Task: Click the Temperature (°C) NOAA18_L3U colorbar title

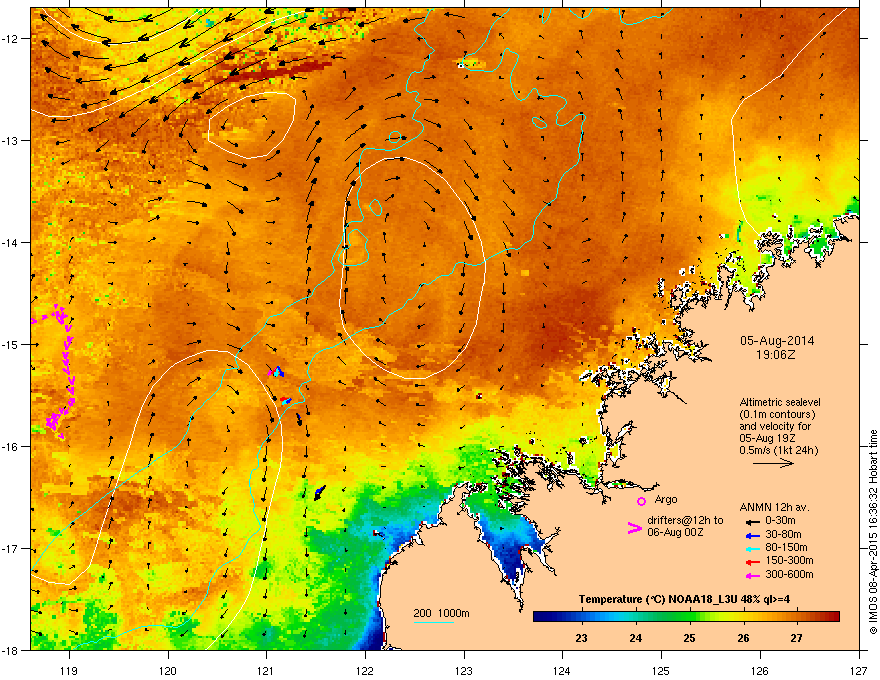Action: coord(684,599)
